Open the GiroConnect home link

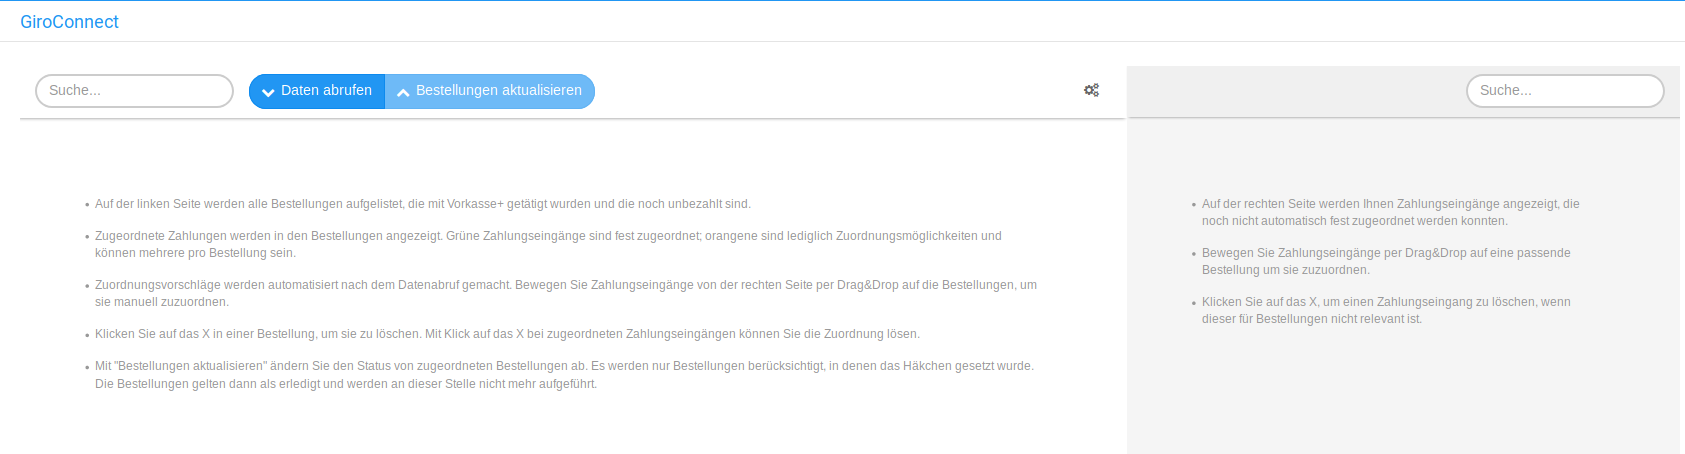pos(69,22)
